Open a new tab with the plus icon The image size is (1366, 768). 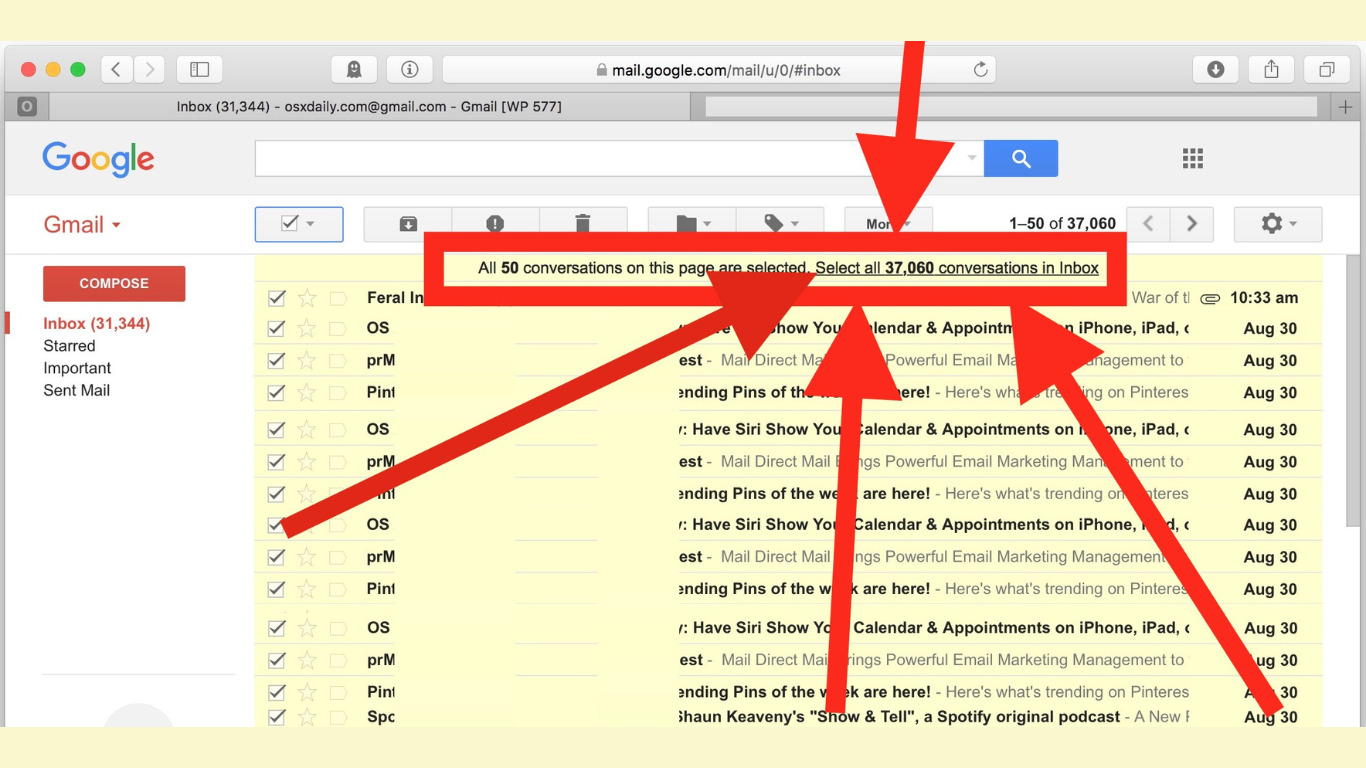[x=1346, y=107]
